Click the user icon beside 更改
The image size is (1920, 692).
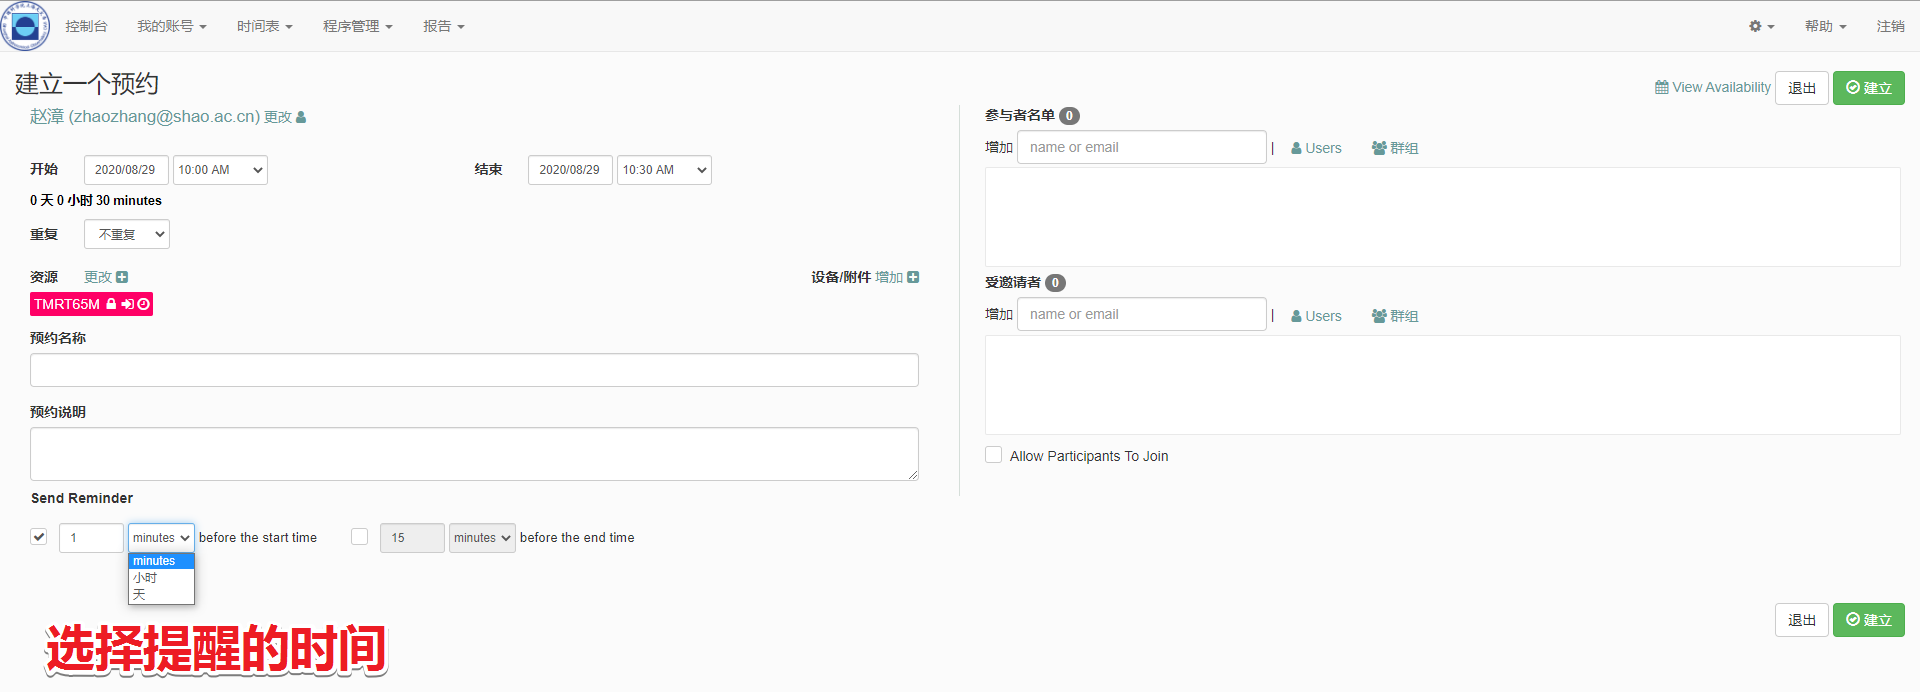click(301, 118)
